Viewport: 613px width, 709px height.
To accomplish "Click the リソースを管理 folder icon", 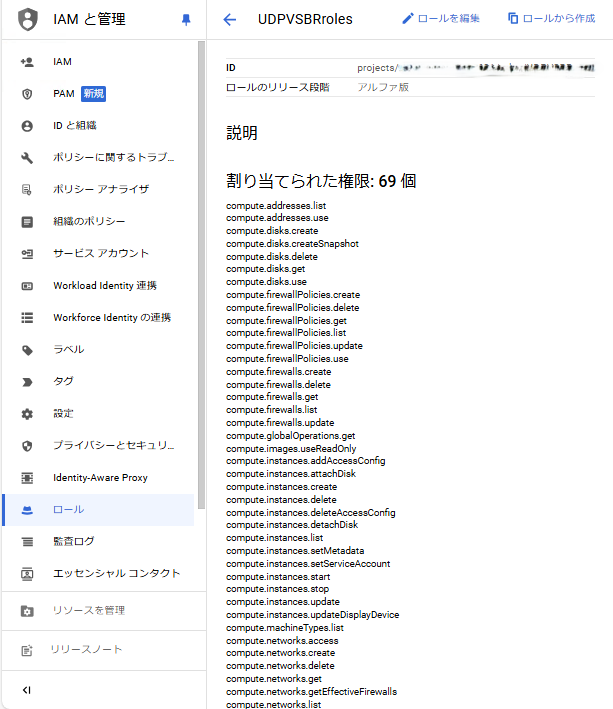I will coord(27,611).
